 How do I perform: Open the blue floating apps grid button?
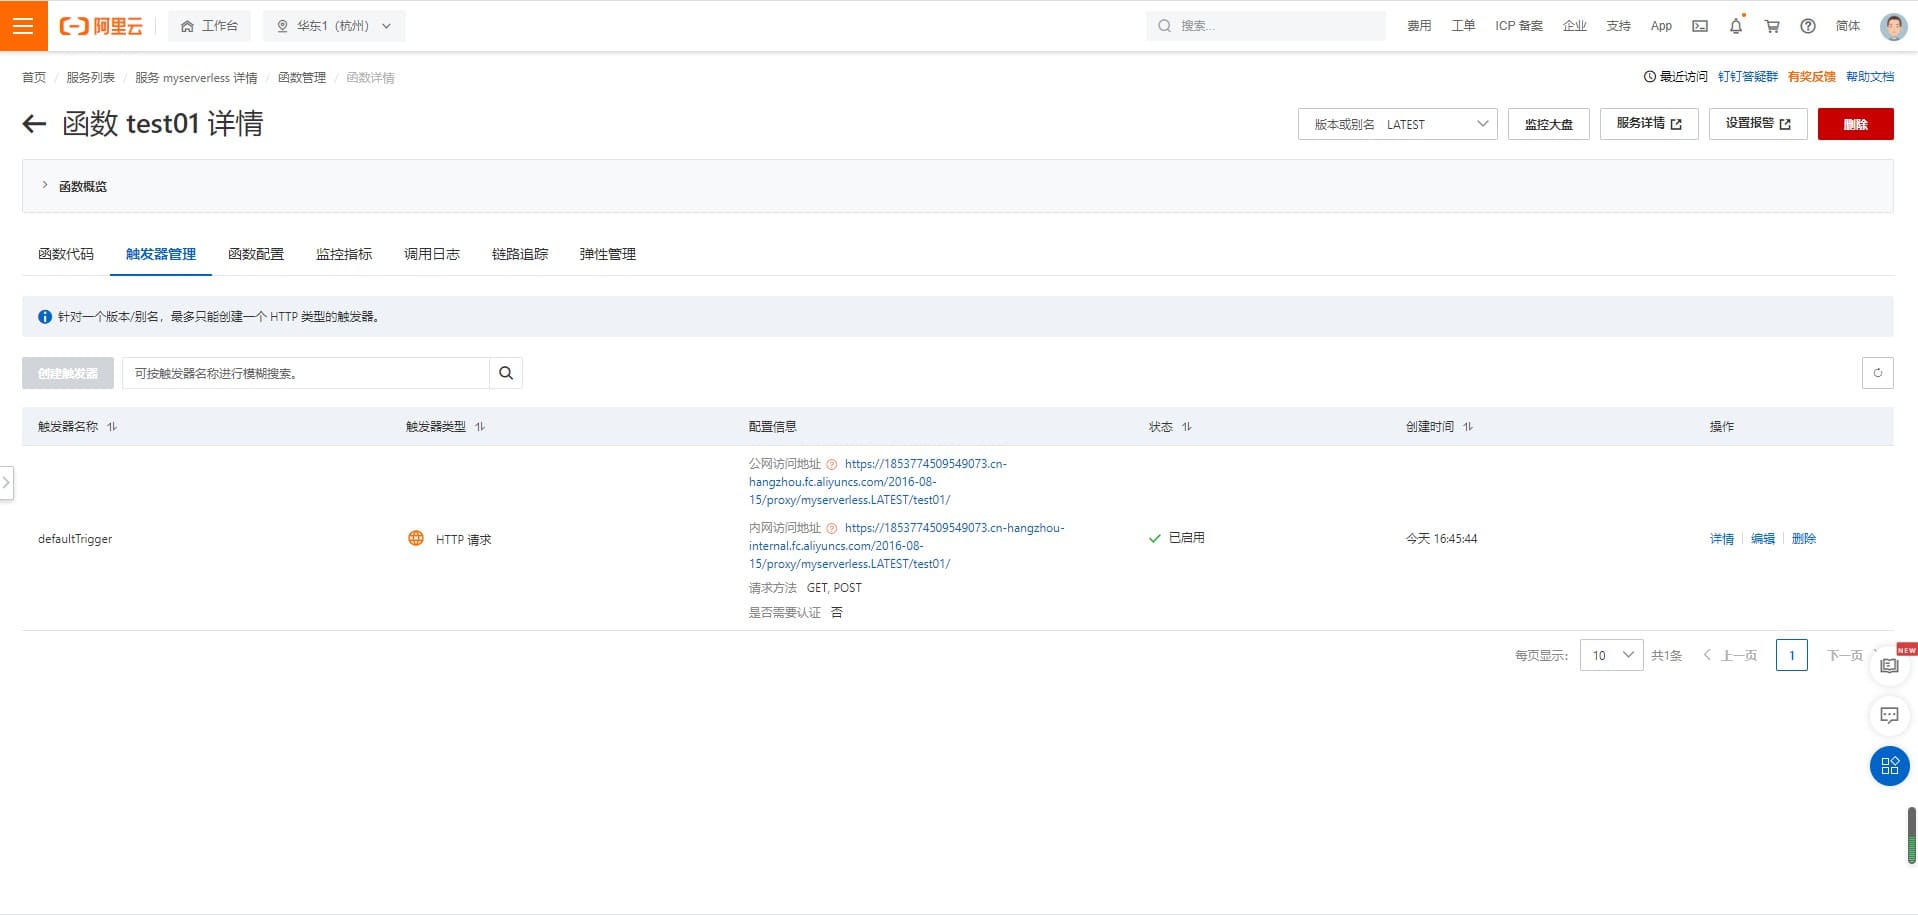[x=1889, y=766]
